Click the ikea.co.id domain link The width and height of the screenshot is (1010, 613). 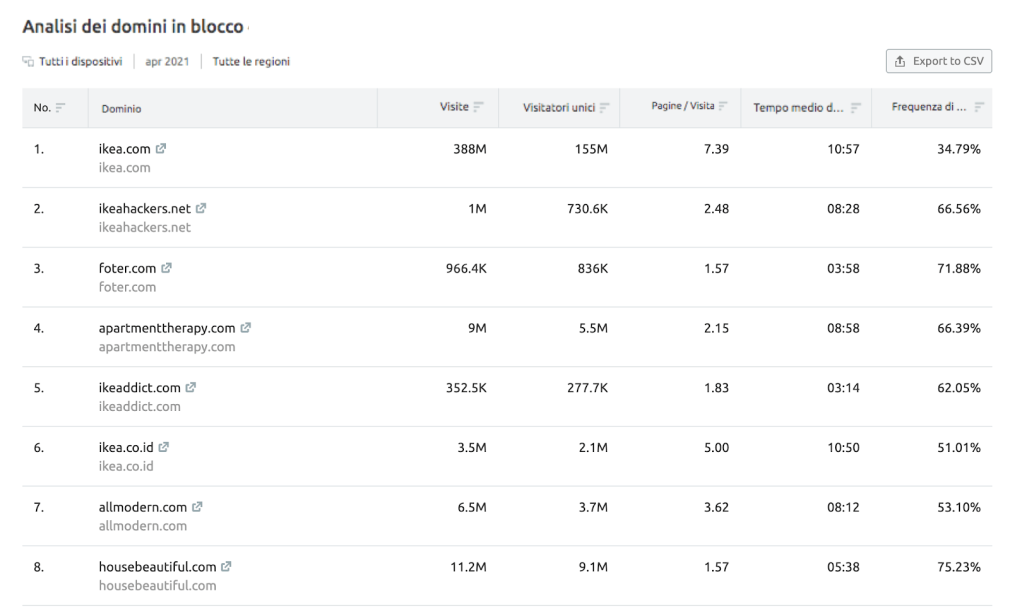[x=126, y=448]
